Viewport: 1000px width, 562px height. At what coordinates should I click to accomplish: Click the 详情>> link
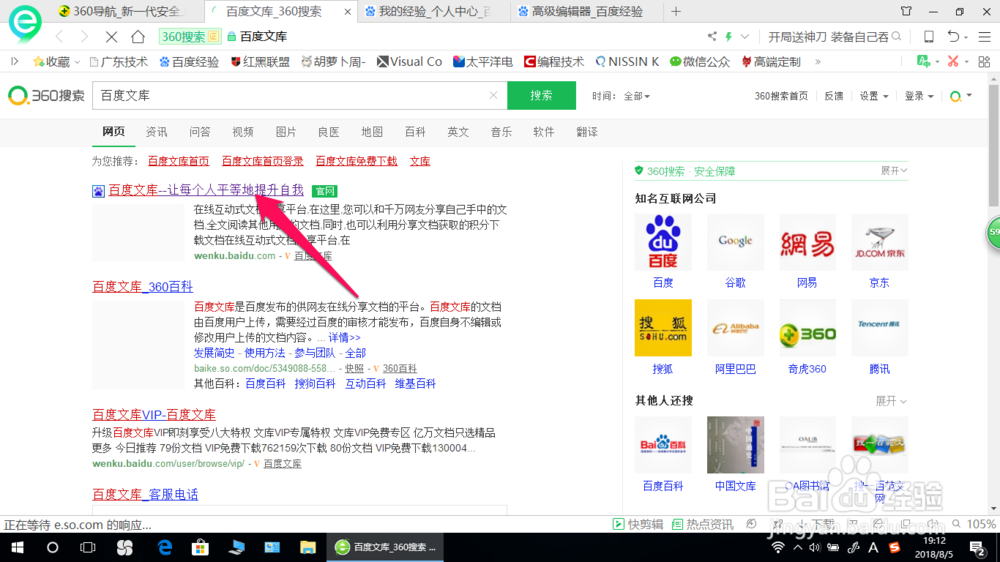coord(344,337)
